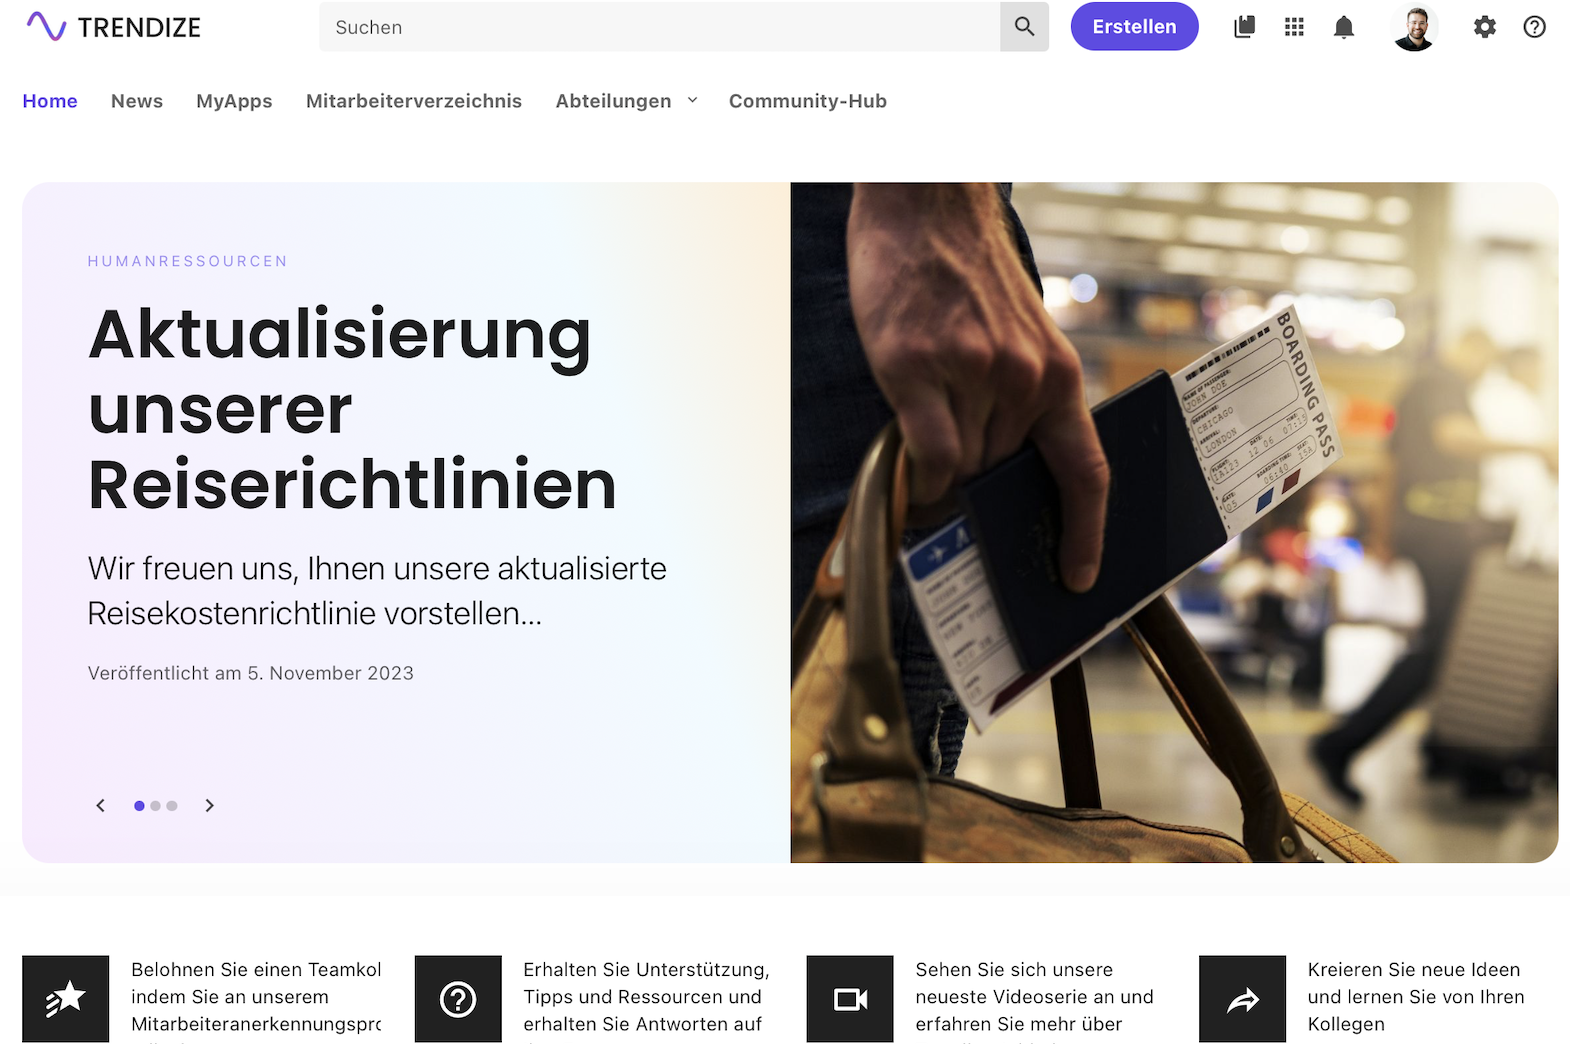Open the help question mark icon
1570x1044 pixels.
1534,27
